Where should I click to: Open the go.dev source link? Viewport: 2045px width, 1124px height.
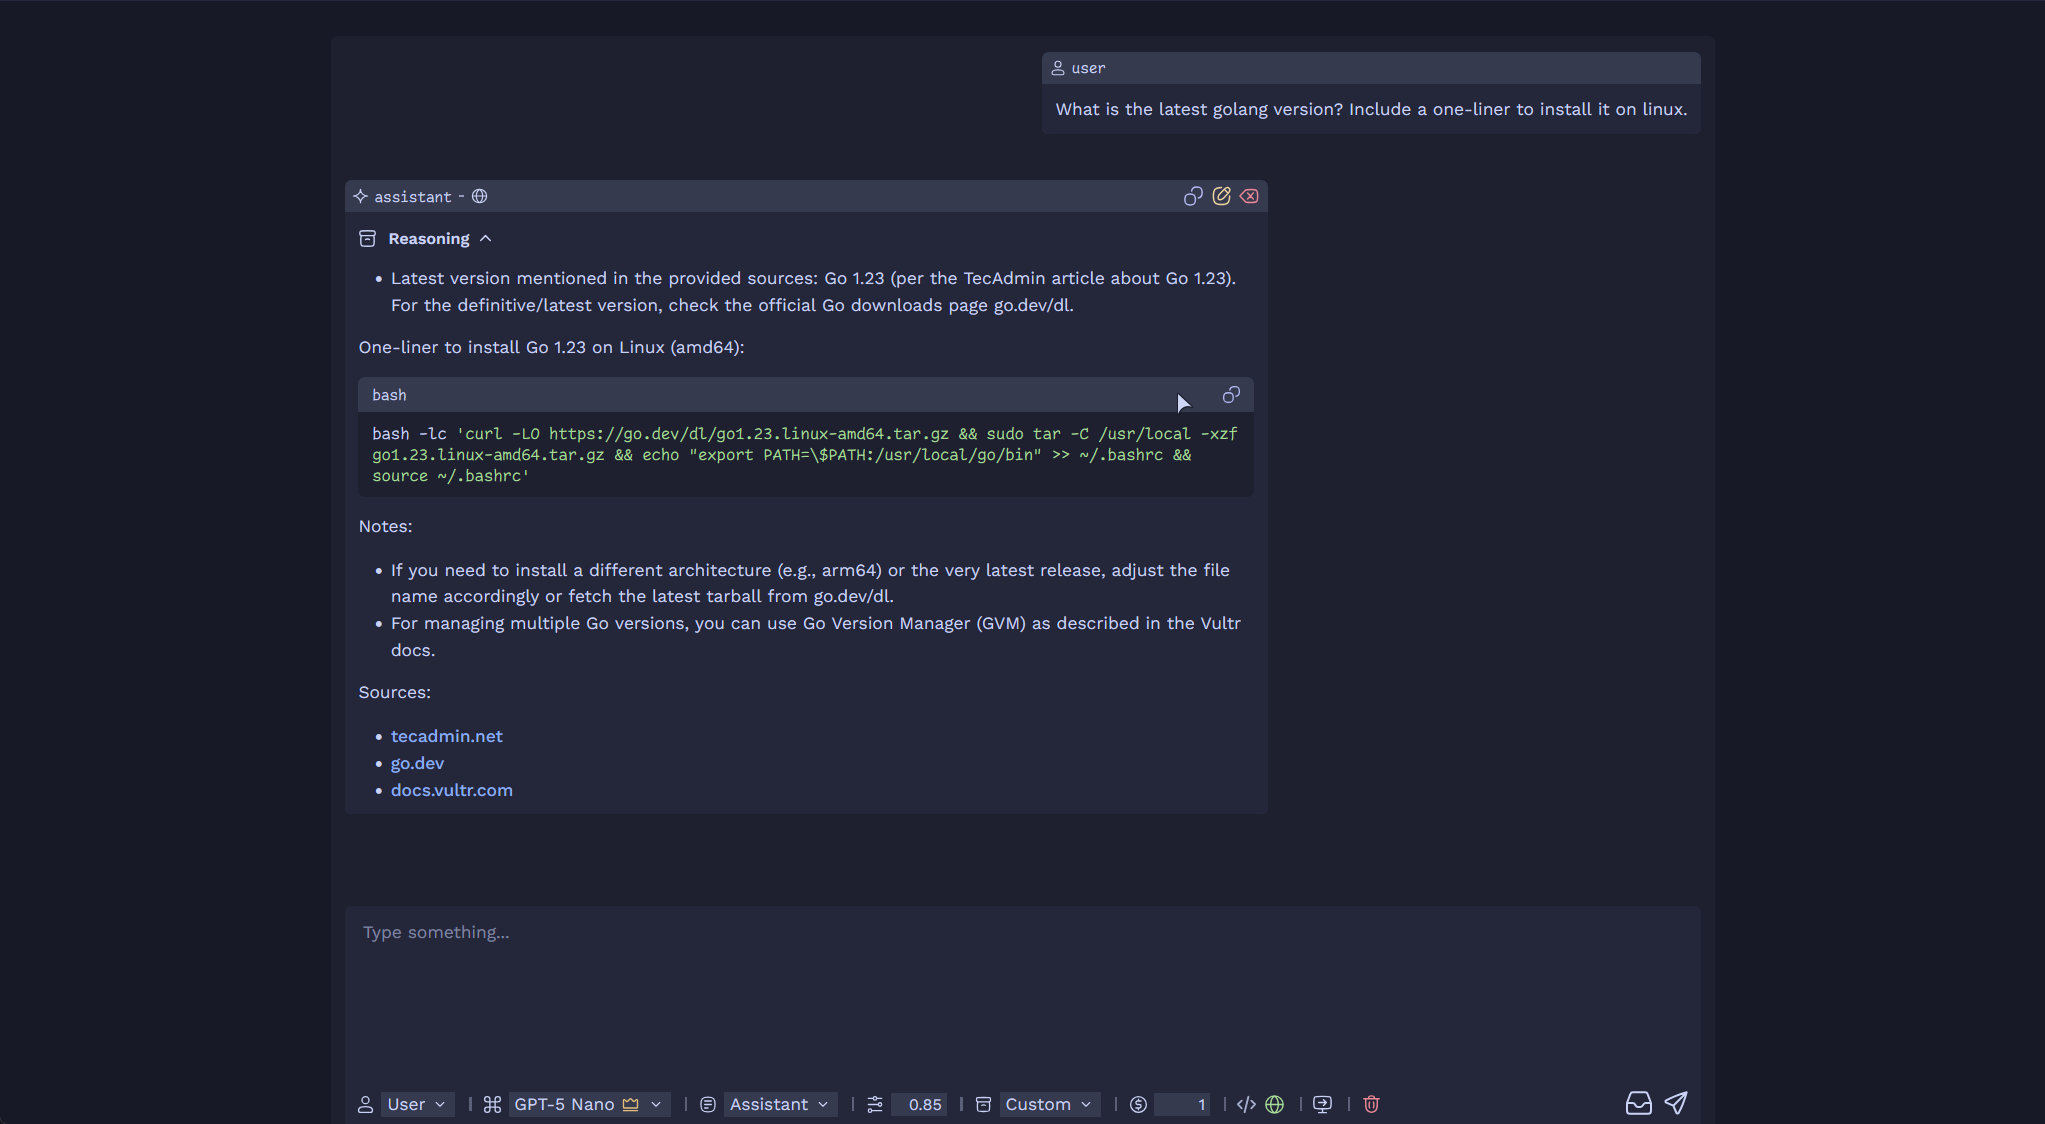coord(417,763)
